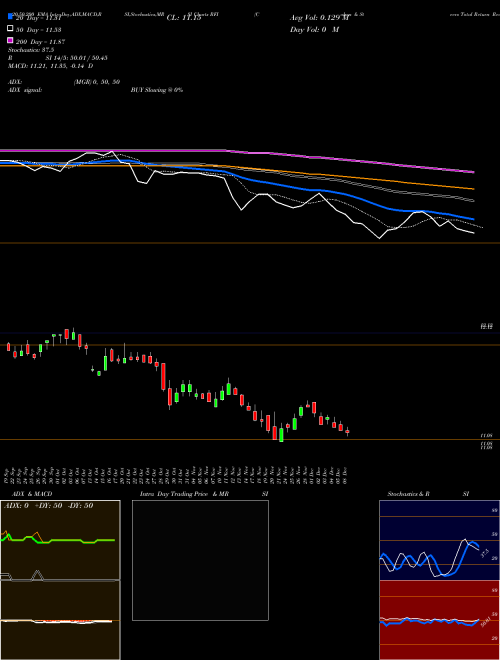Image resolution: width=500 pixels, height=660 pixels.
Task: Click the 'Avg Vol: 0.129 M' label
Action: (x=320, y=18)
